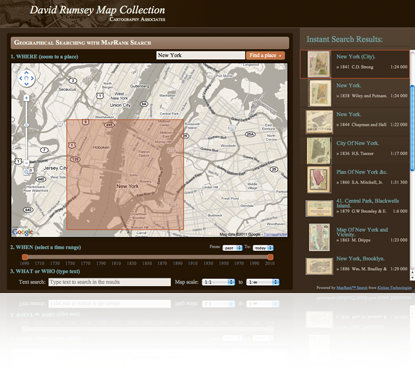
Task: Click the right handle of time slider
Action: coord(270,257)
